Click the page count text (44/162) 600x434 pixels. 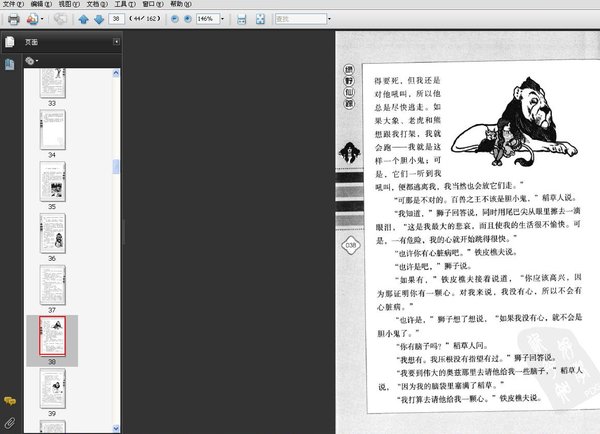click(145, 19)
